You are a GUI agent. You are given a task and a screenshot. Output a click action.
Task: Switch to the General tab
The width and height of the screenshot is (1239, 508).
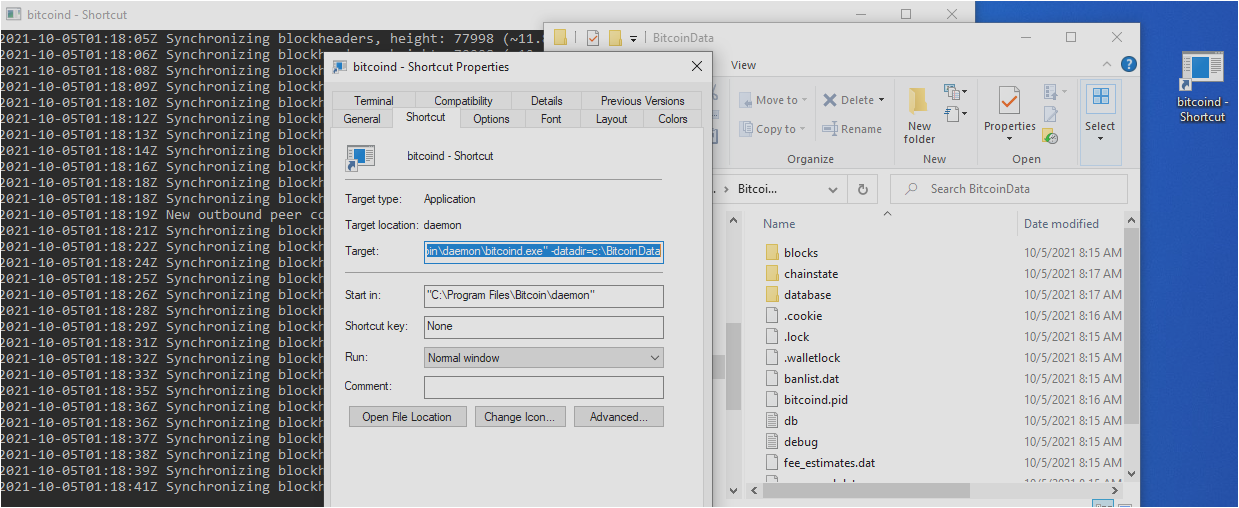[x=362, y=119]
